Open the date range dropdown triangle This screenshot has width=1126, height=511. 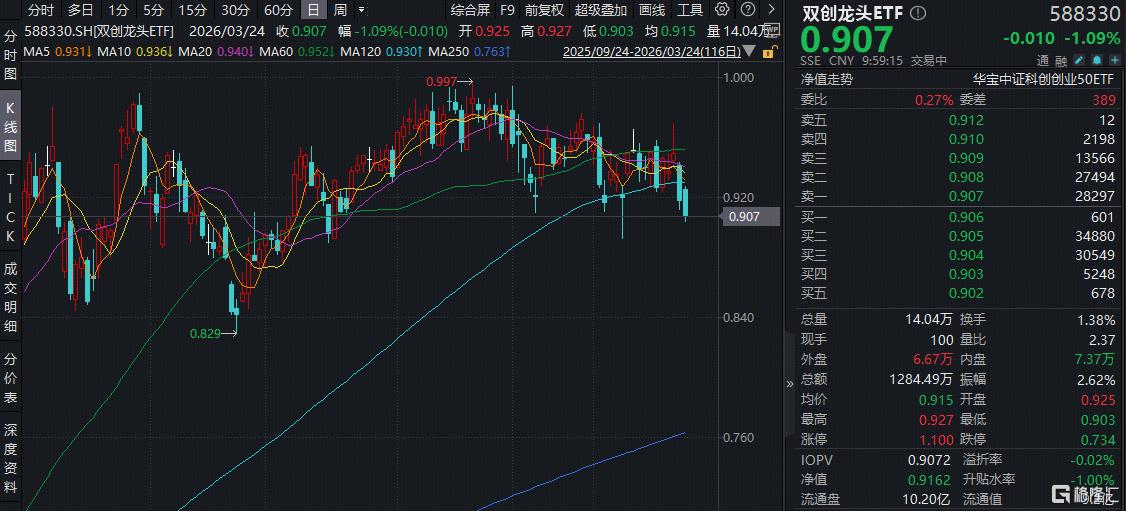pyautogui.click(x=751, y=52)
